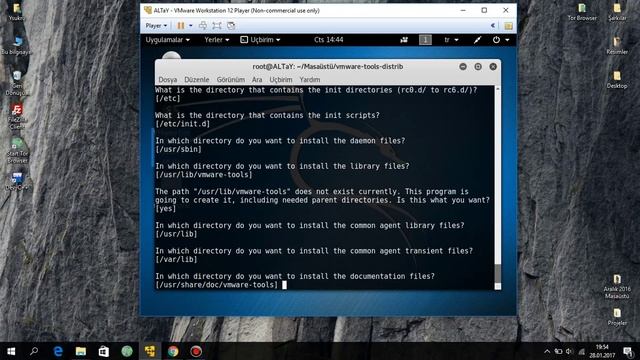Viewport: 640px width, 360px height.
Task: Open File Explorer from taskbar
Action: 81,351
